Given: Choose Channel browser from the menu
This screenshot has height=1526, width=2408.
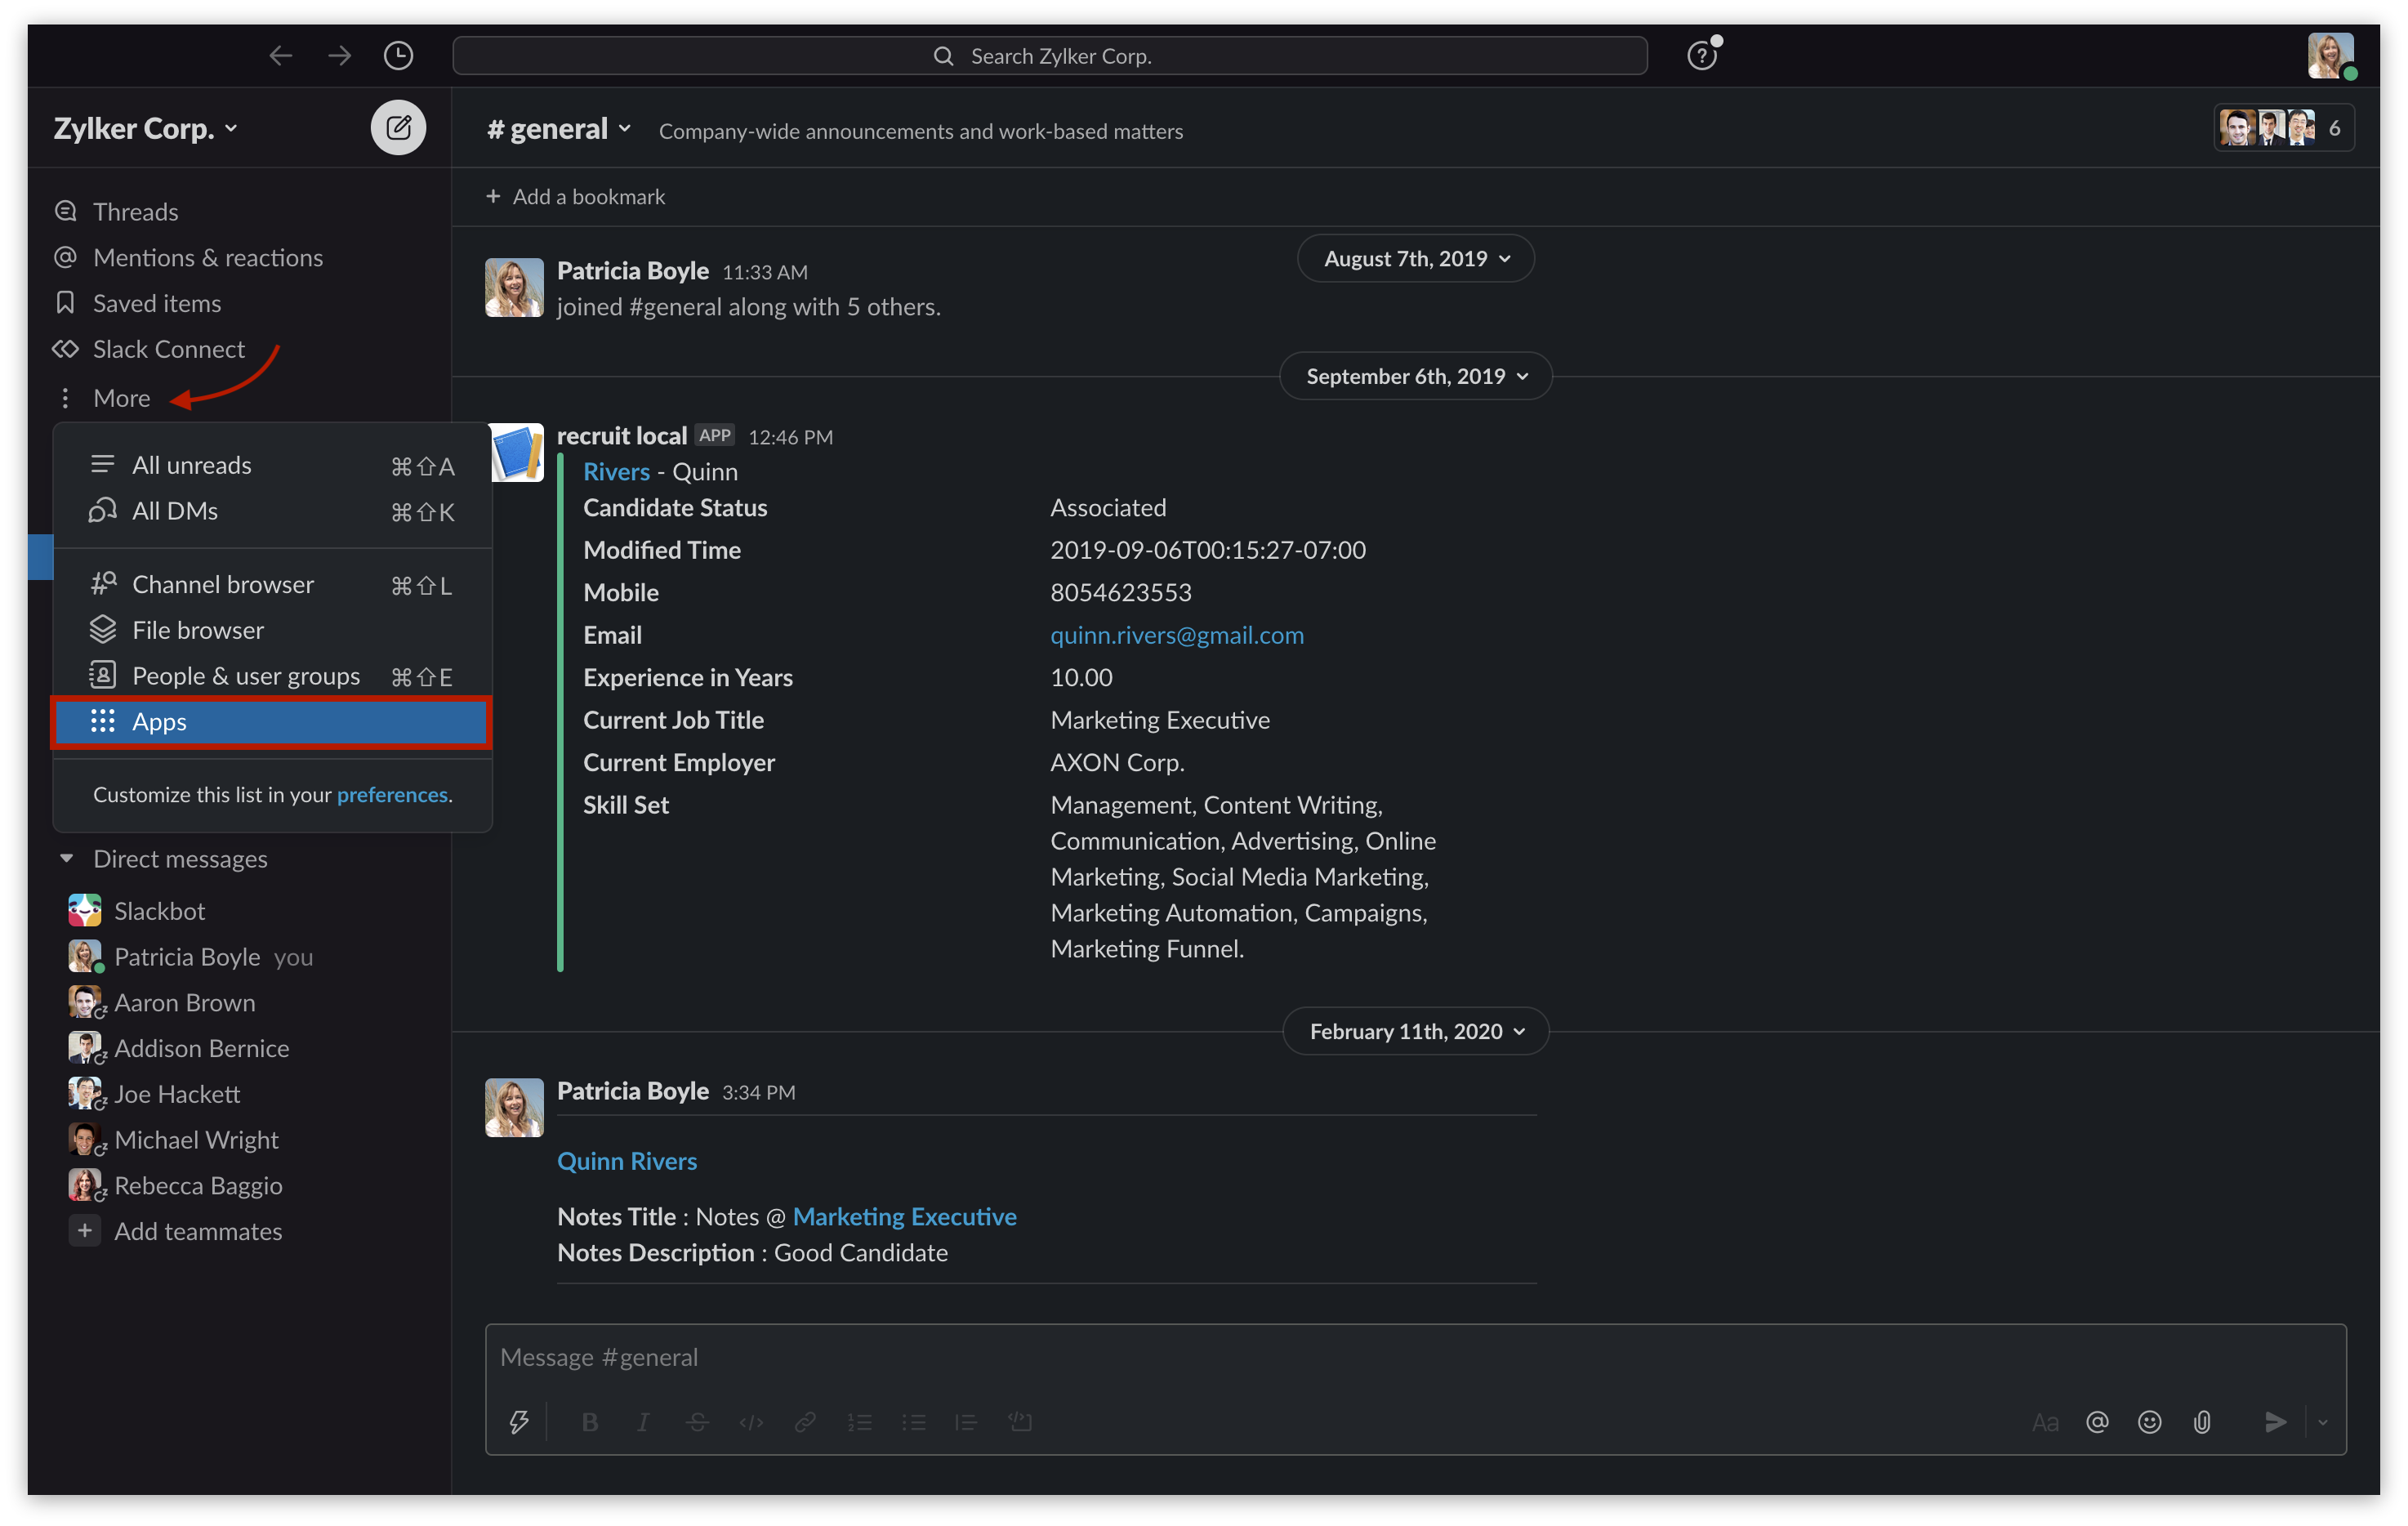Looking at the screenshot, I should tap(222, 584).
